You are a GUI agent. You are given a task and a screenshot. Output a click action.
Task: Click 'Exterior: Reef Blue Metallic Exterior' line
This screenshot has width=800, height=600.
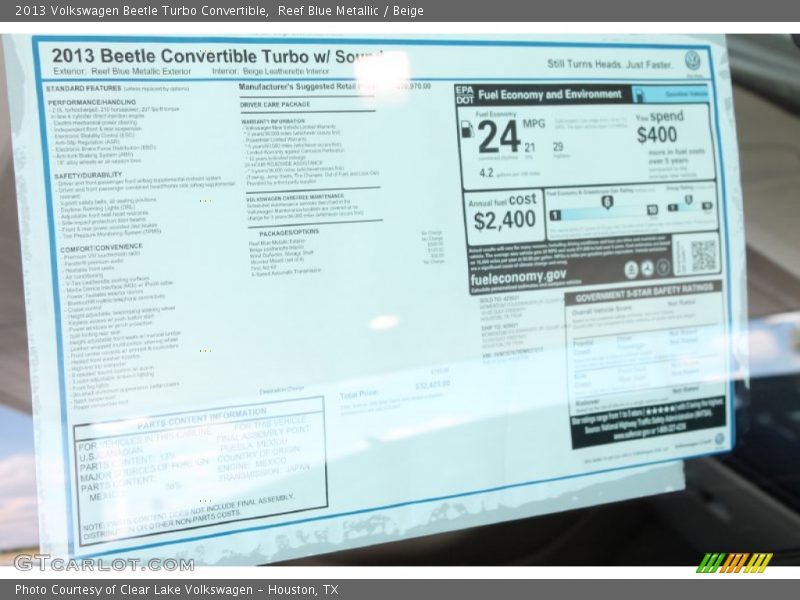pyautogui.click(x=122, y=71)
